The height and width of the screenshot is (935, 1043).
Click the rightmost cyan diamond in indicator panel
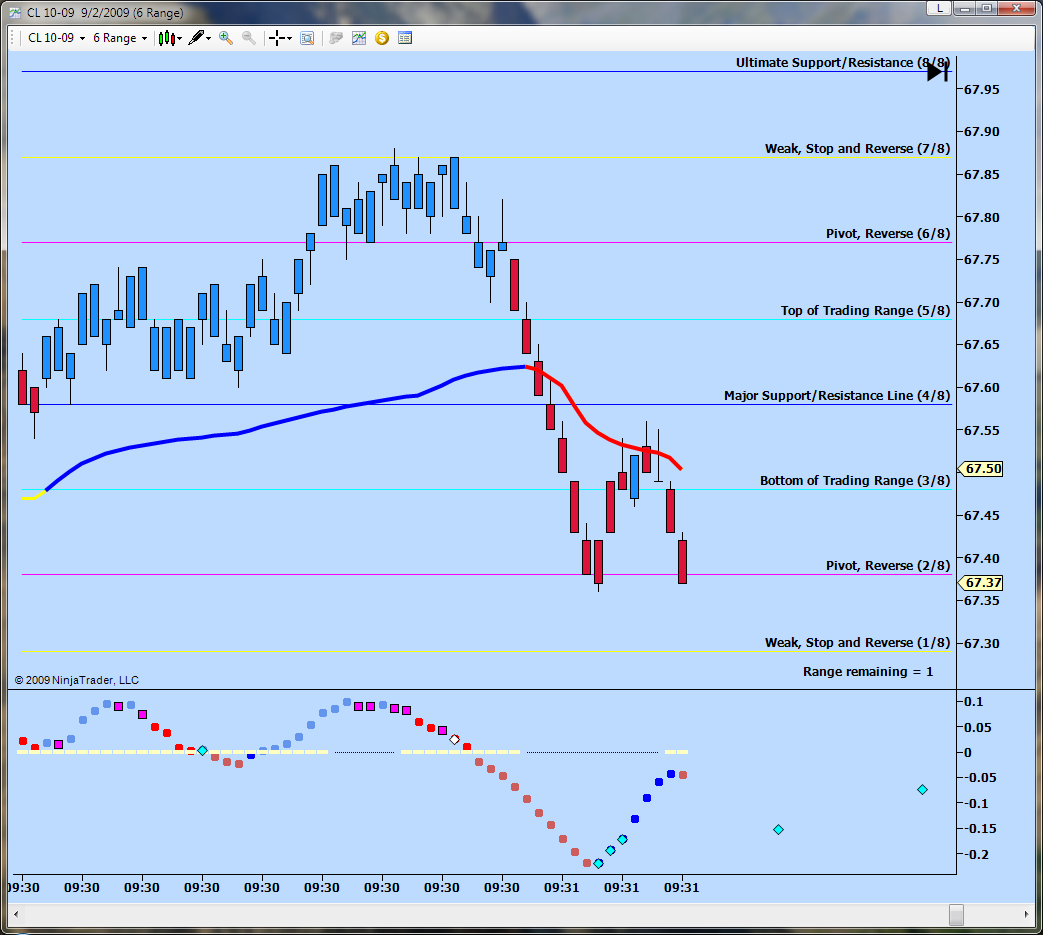(x=922, y=789)
